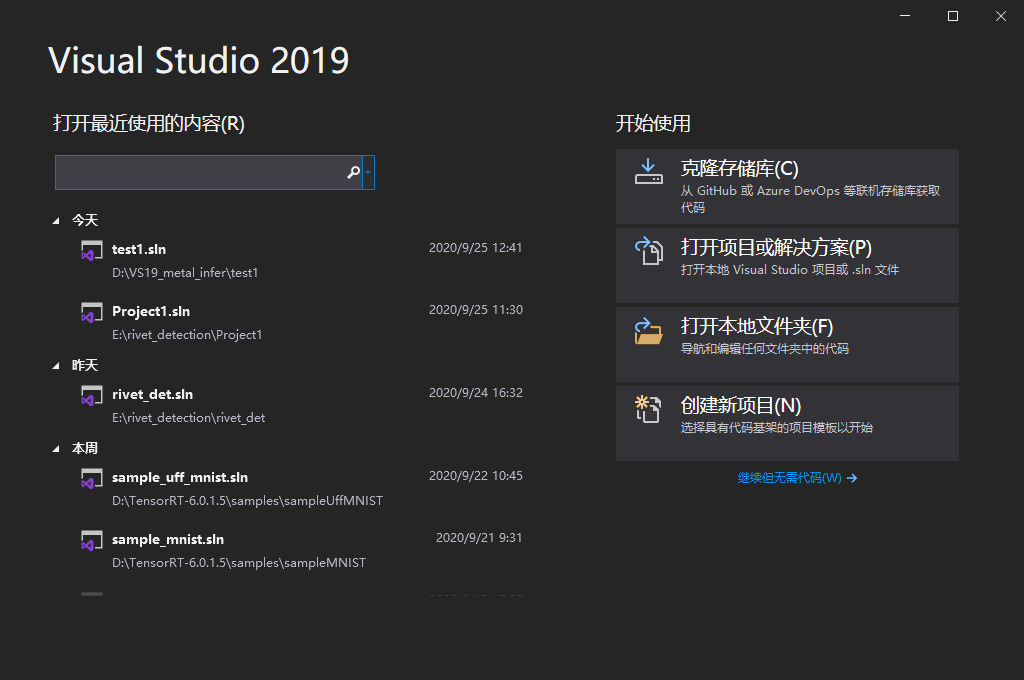Click the clone repository icon
1024x680 pixels.
(647, 172)
